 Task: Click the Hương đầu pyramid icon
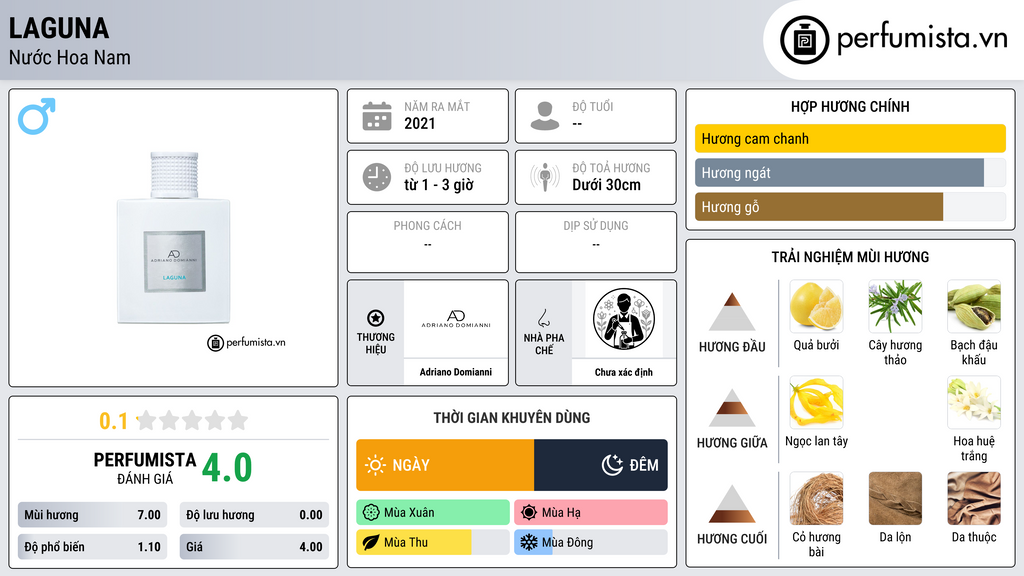click(x=732, y=312)
